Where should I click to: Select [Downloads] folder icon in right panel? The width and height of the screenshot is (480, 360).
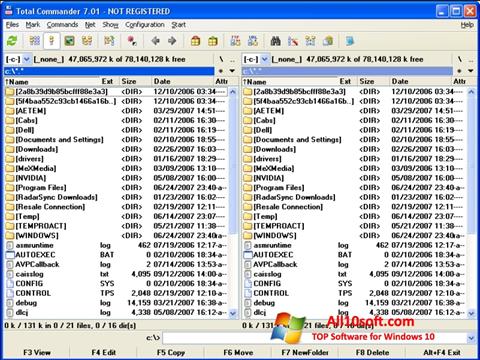pyautogui.click(x=248, y=149)
